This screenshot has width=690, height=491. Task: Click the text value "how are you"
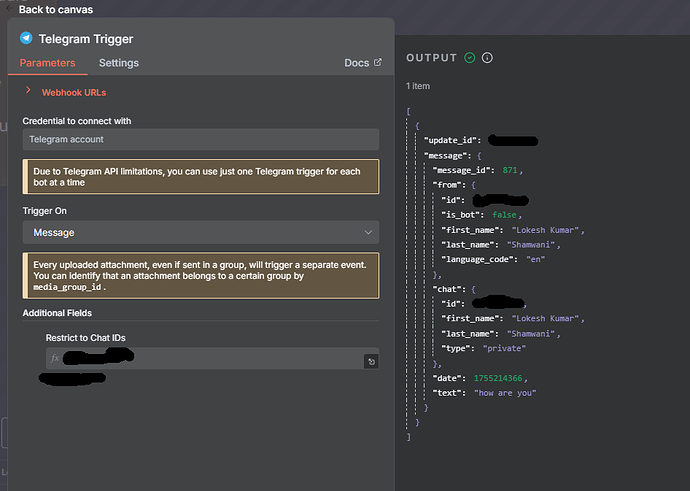pos(505,392)
